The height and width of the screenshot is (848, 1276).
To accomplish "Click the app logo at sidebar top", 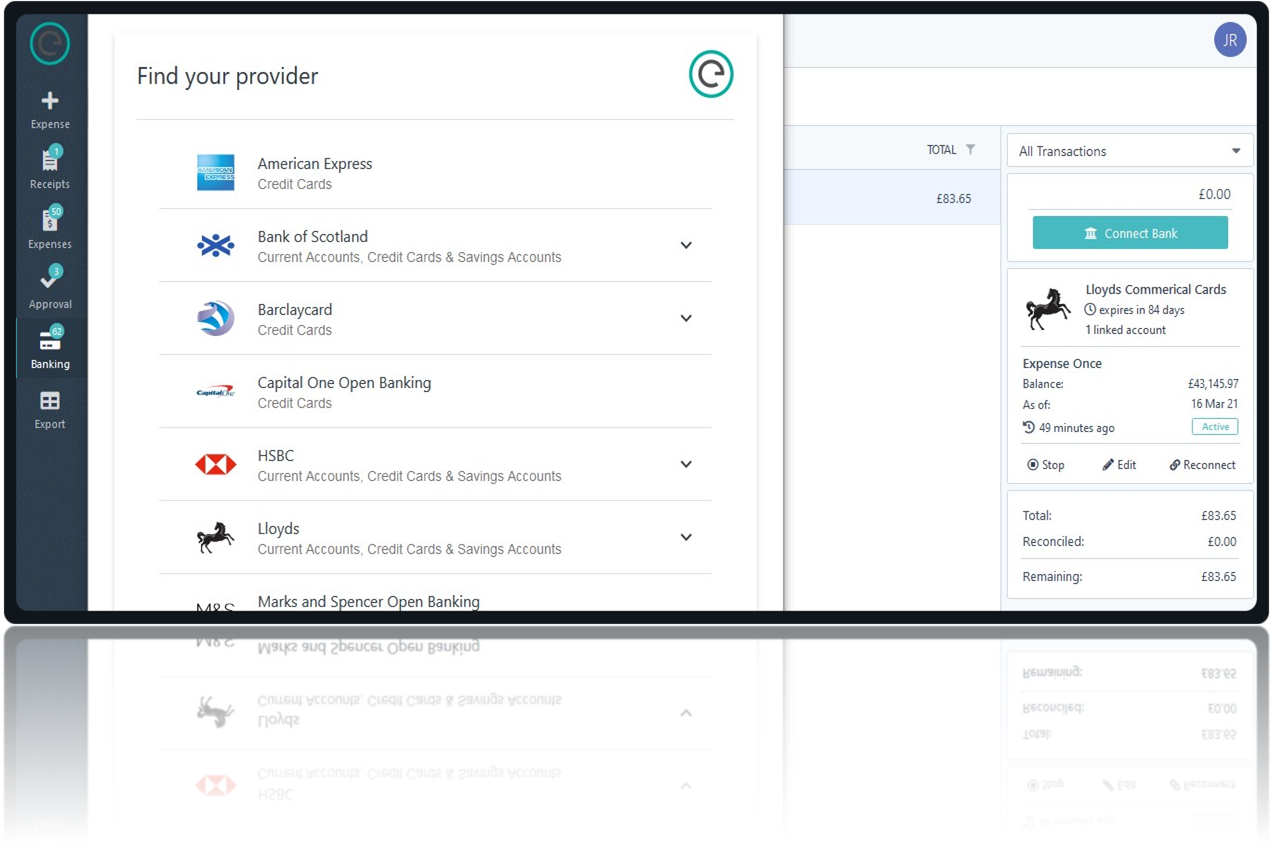I will (49, 44).
